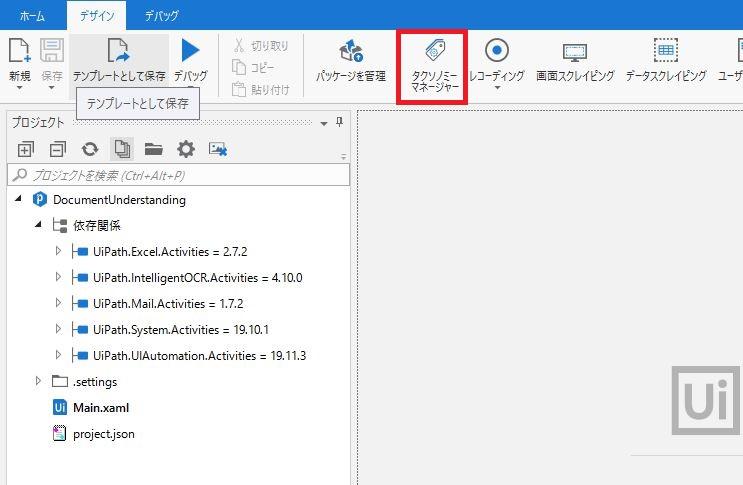Select UiPath.Mail.Activities = 1.7.2
The height and width of the screenshot is (485, 743).
[x=168, y=304]
